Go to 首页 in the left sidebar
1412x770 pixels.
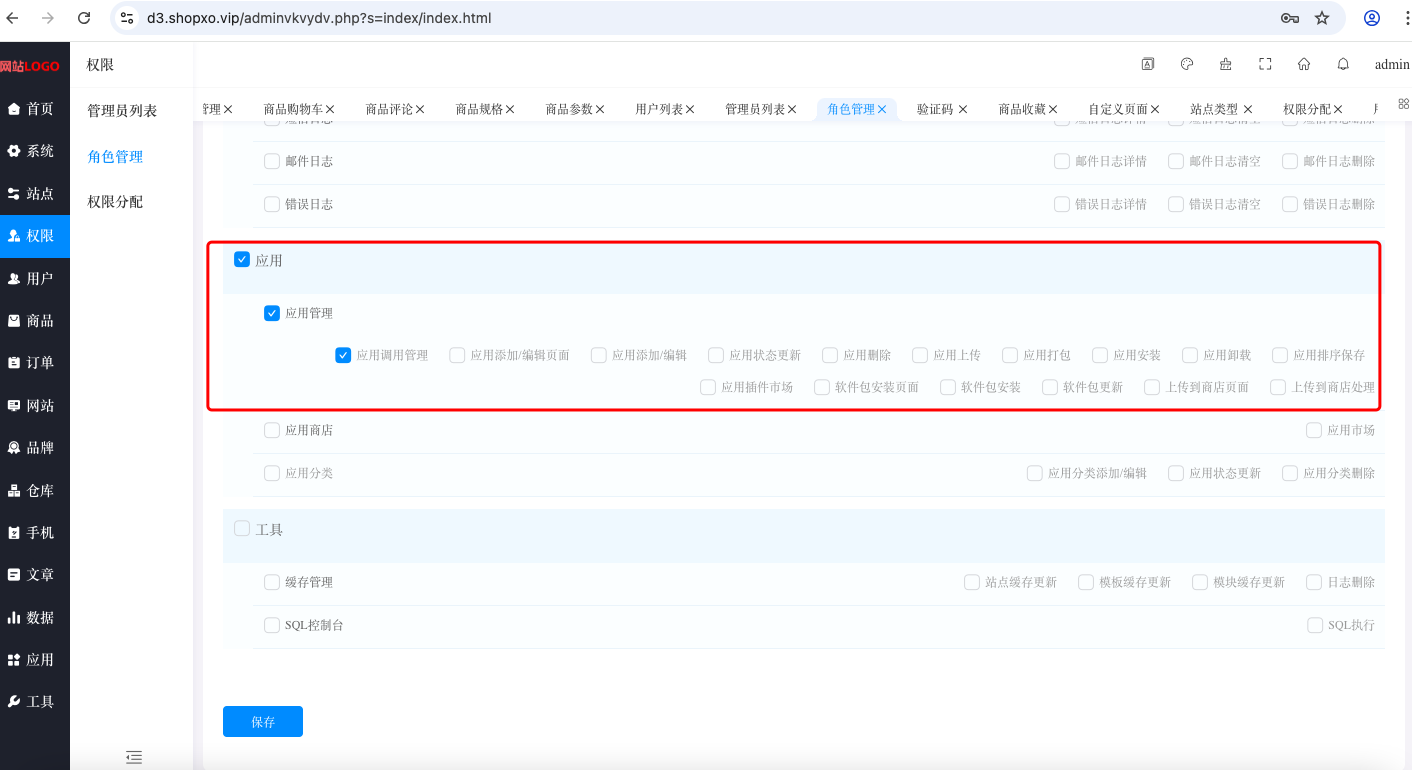click(35, 109)
